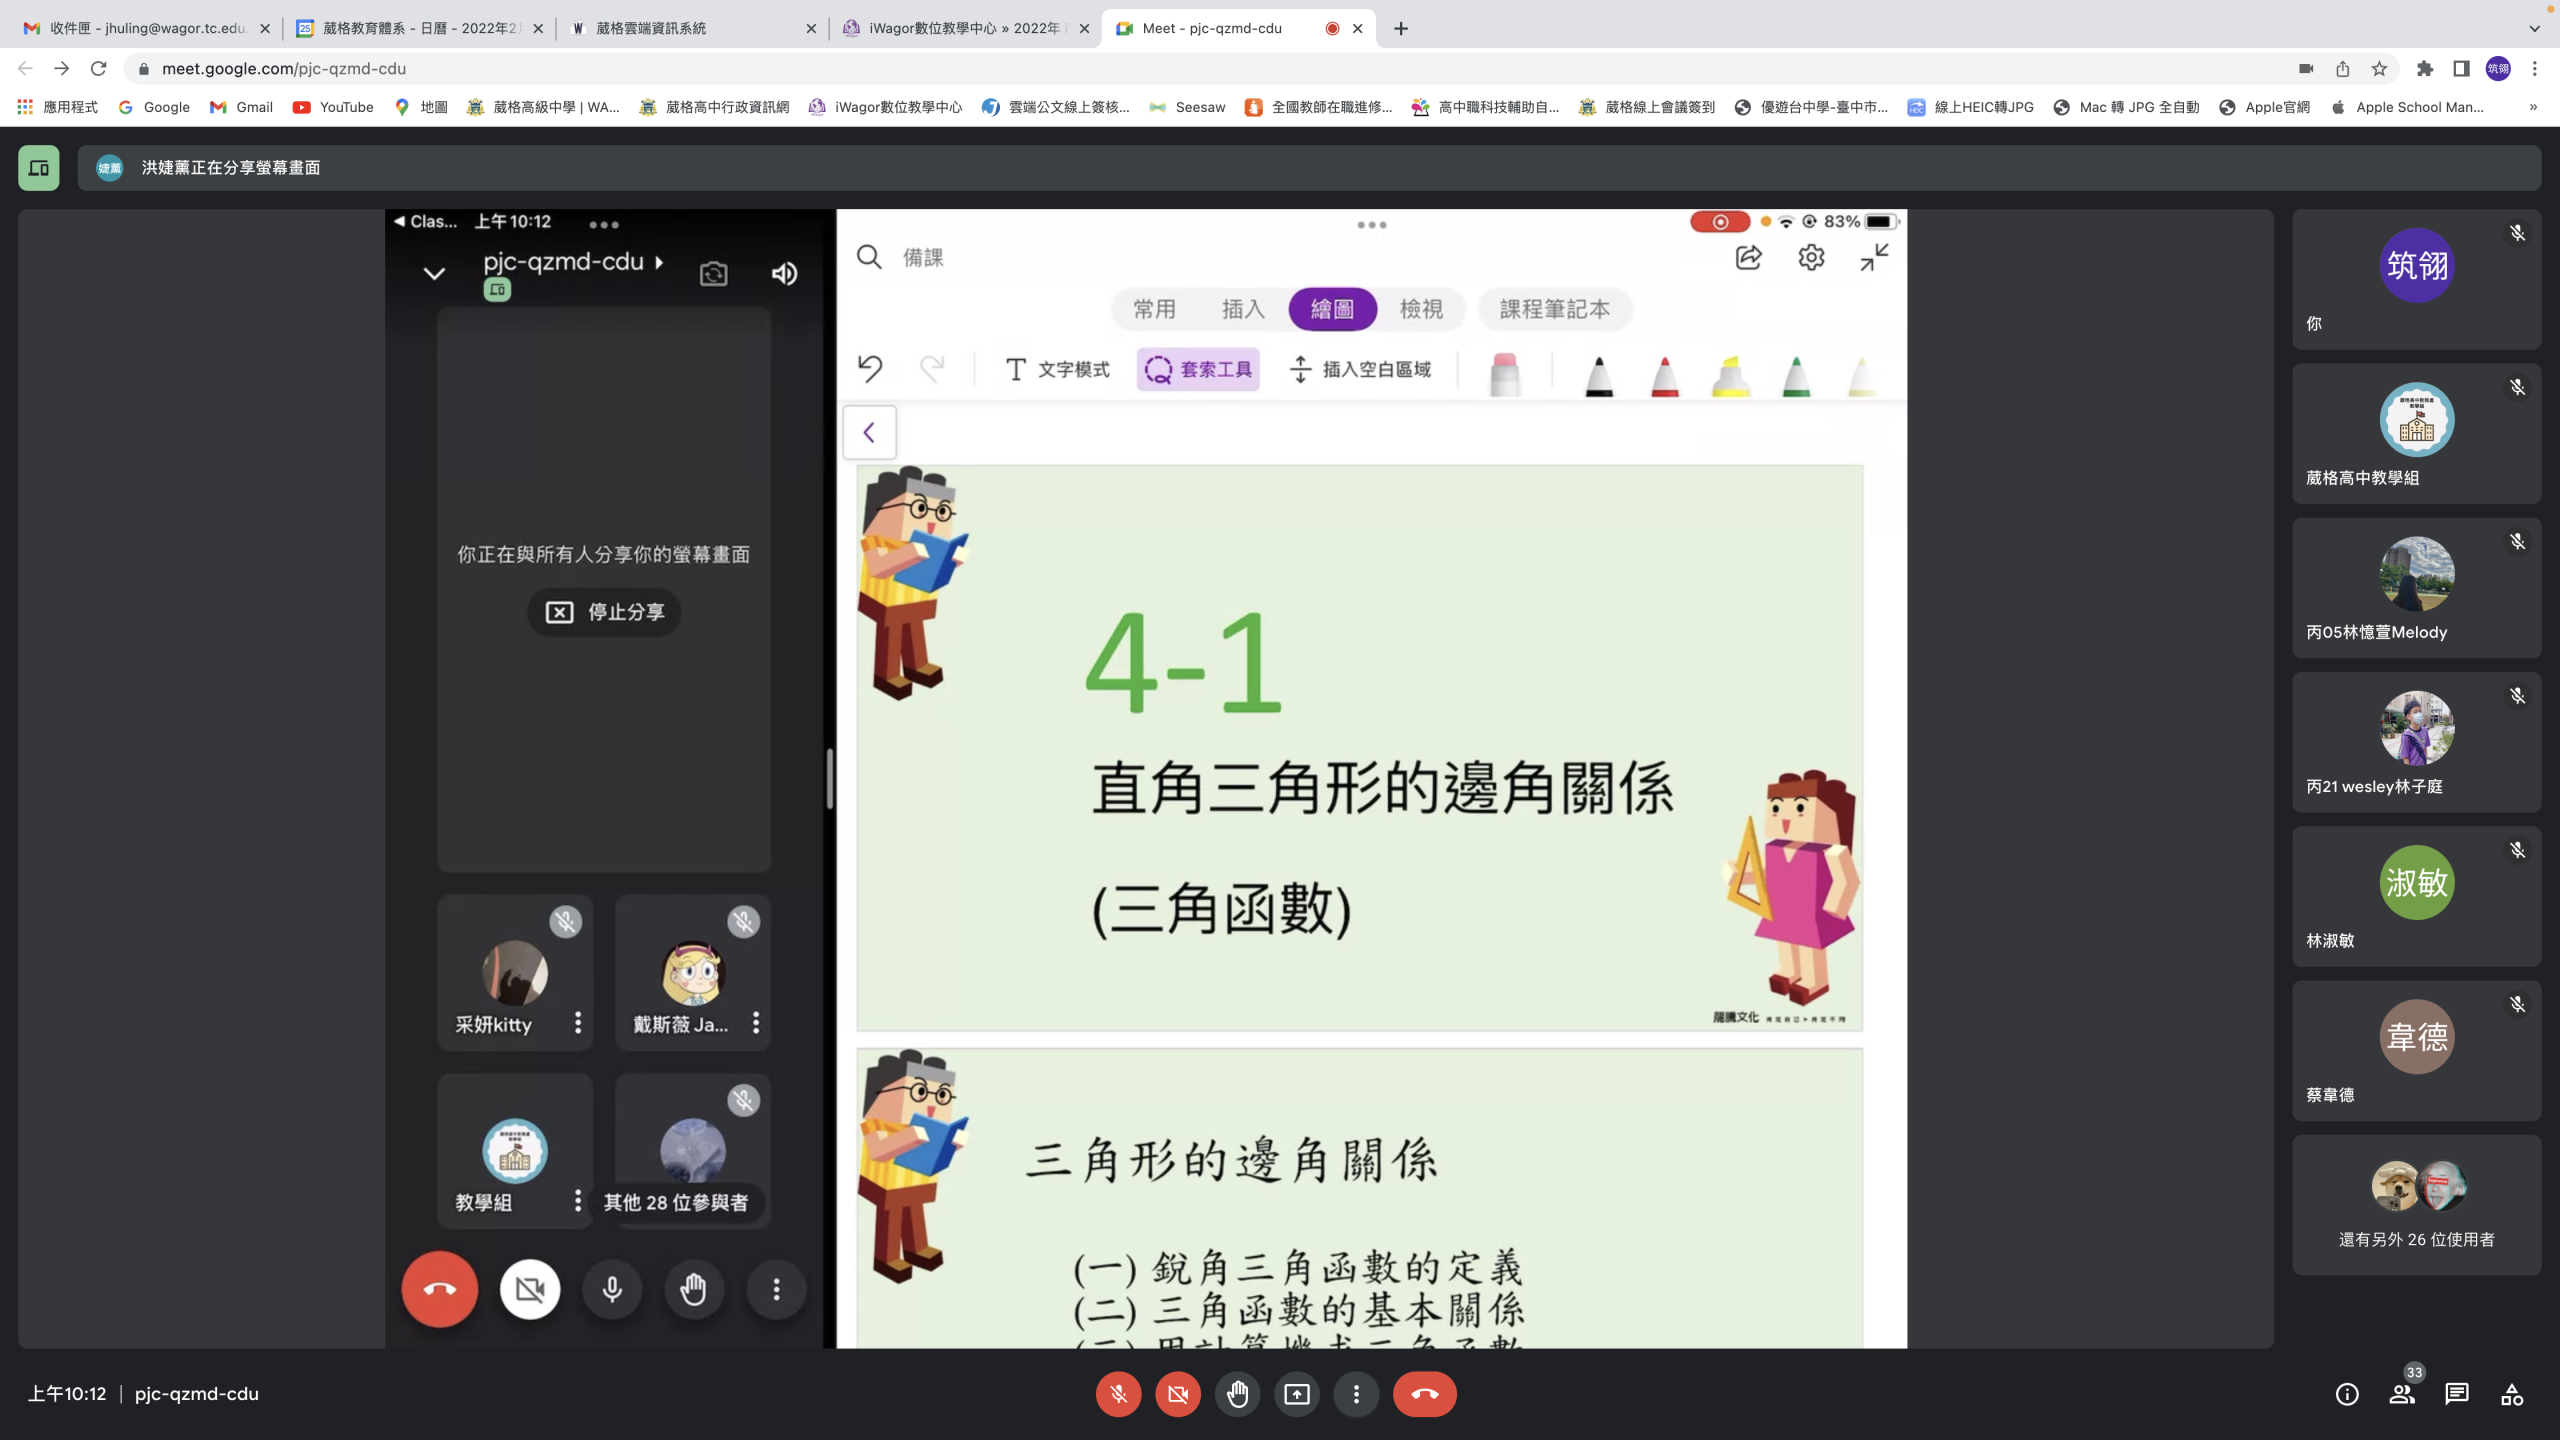Click the 還有另外 26 位使用者 tile

tap(2416, 1205)
